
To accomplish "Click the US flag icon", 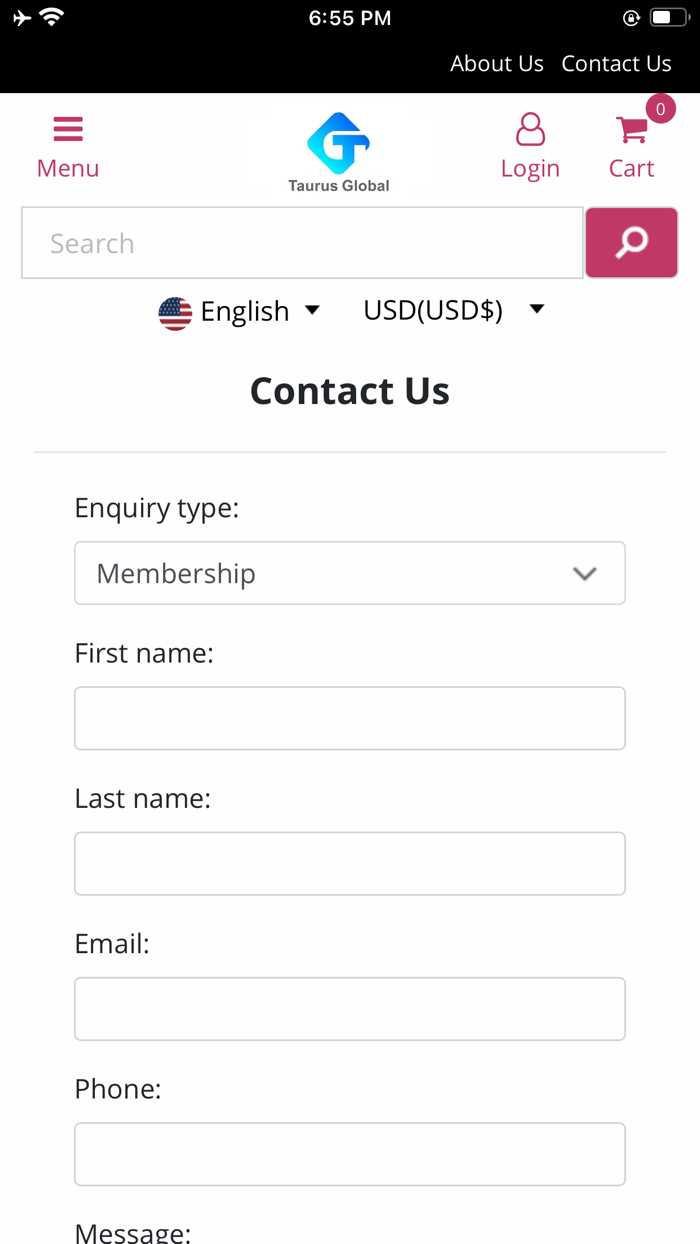I will pyautogui.click(x=175, y=312).
